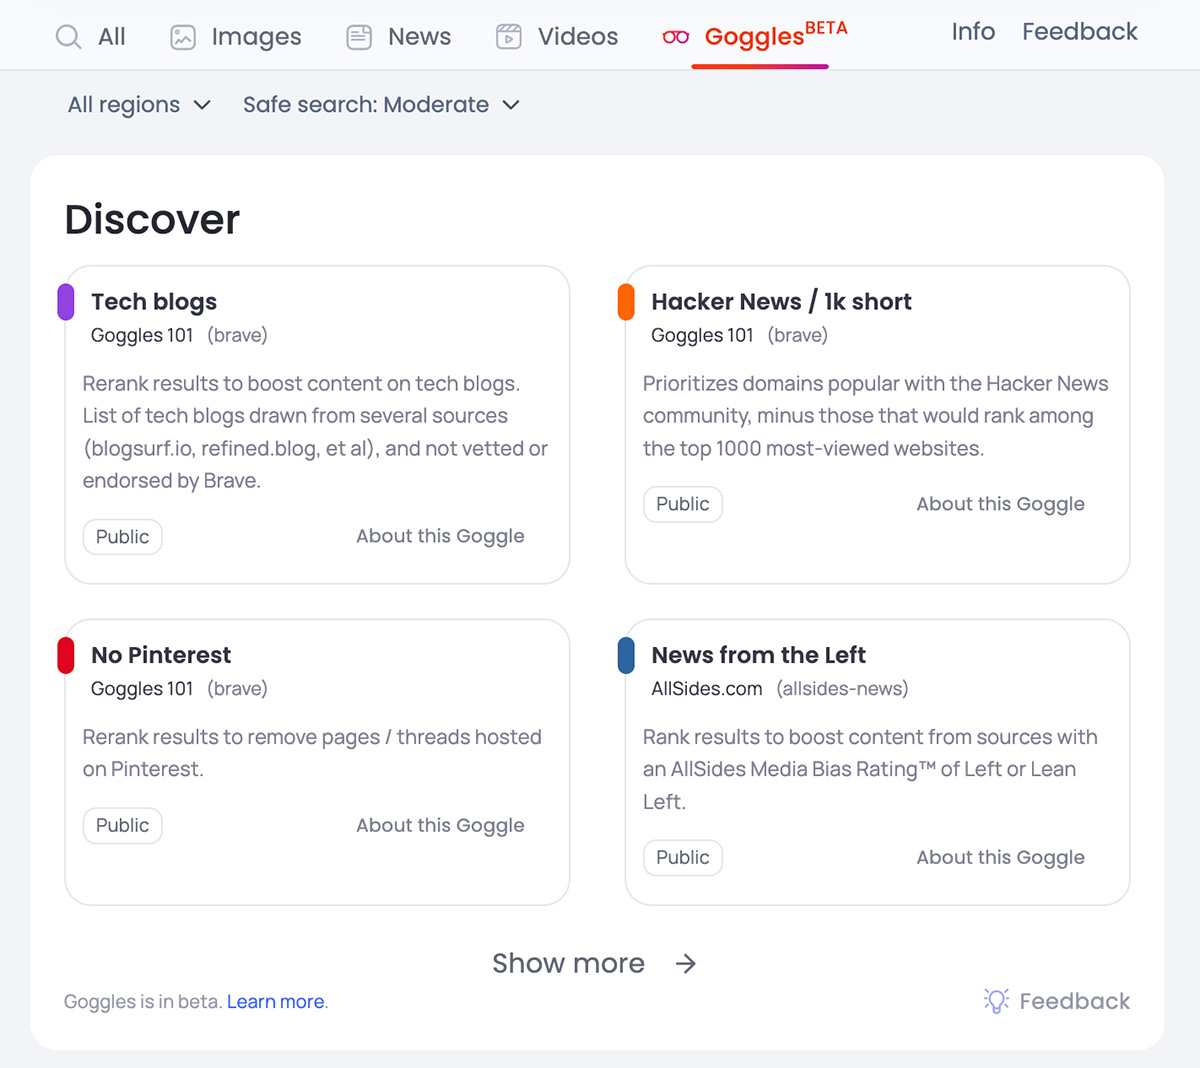Switch to the All search tab
Viewport: 1200px width, 1068px height.
pyautogui.click(x=90, y=37)
